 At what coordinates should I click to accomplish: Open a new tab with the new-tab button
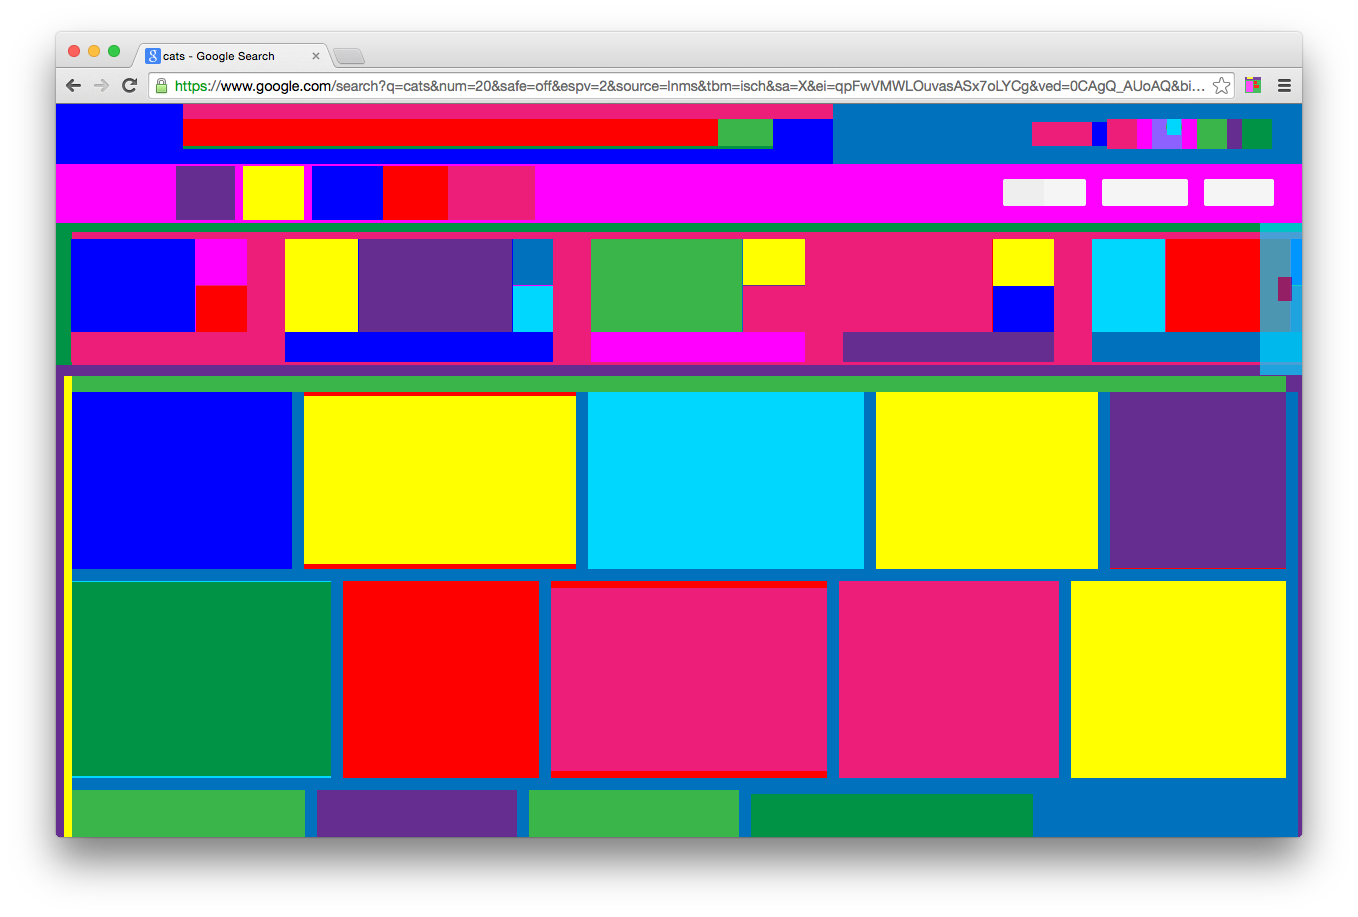coord(349,56)
